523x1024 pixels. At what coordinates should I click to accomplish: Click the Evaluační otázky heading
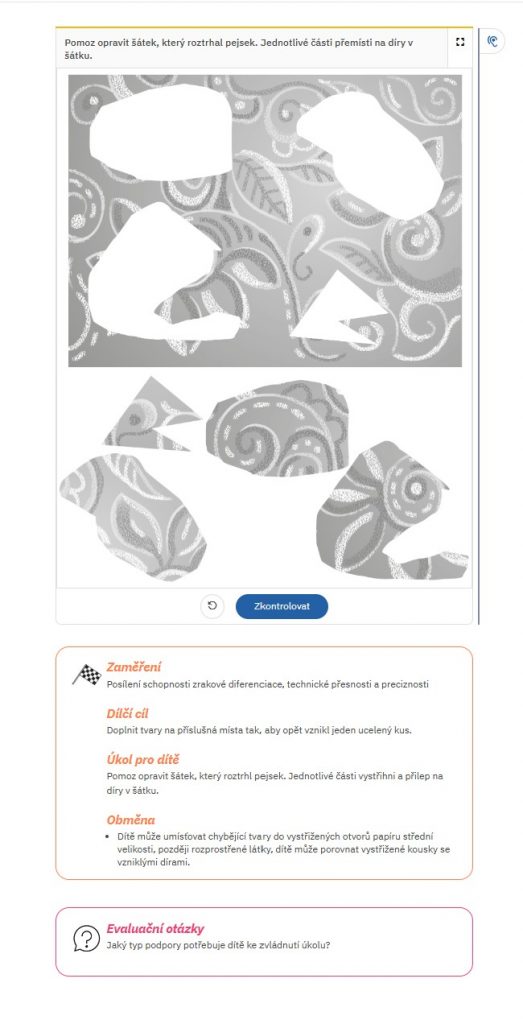(155, 929)
